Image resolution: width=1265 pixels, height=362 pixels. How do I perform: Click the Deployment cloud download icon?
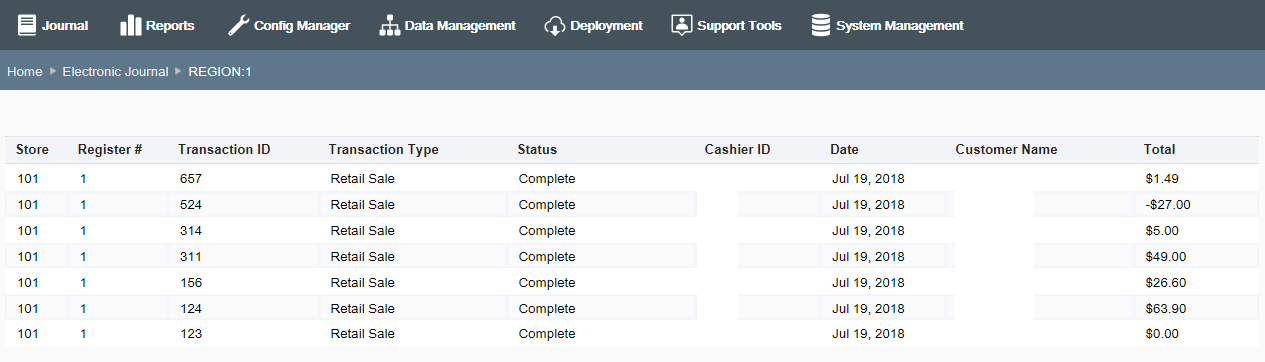click(555, 25)
